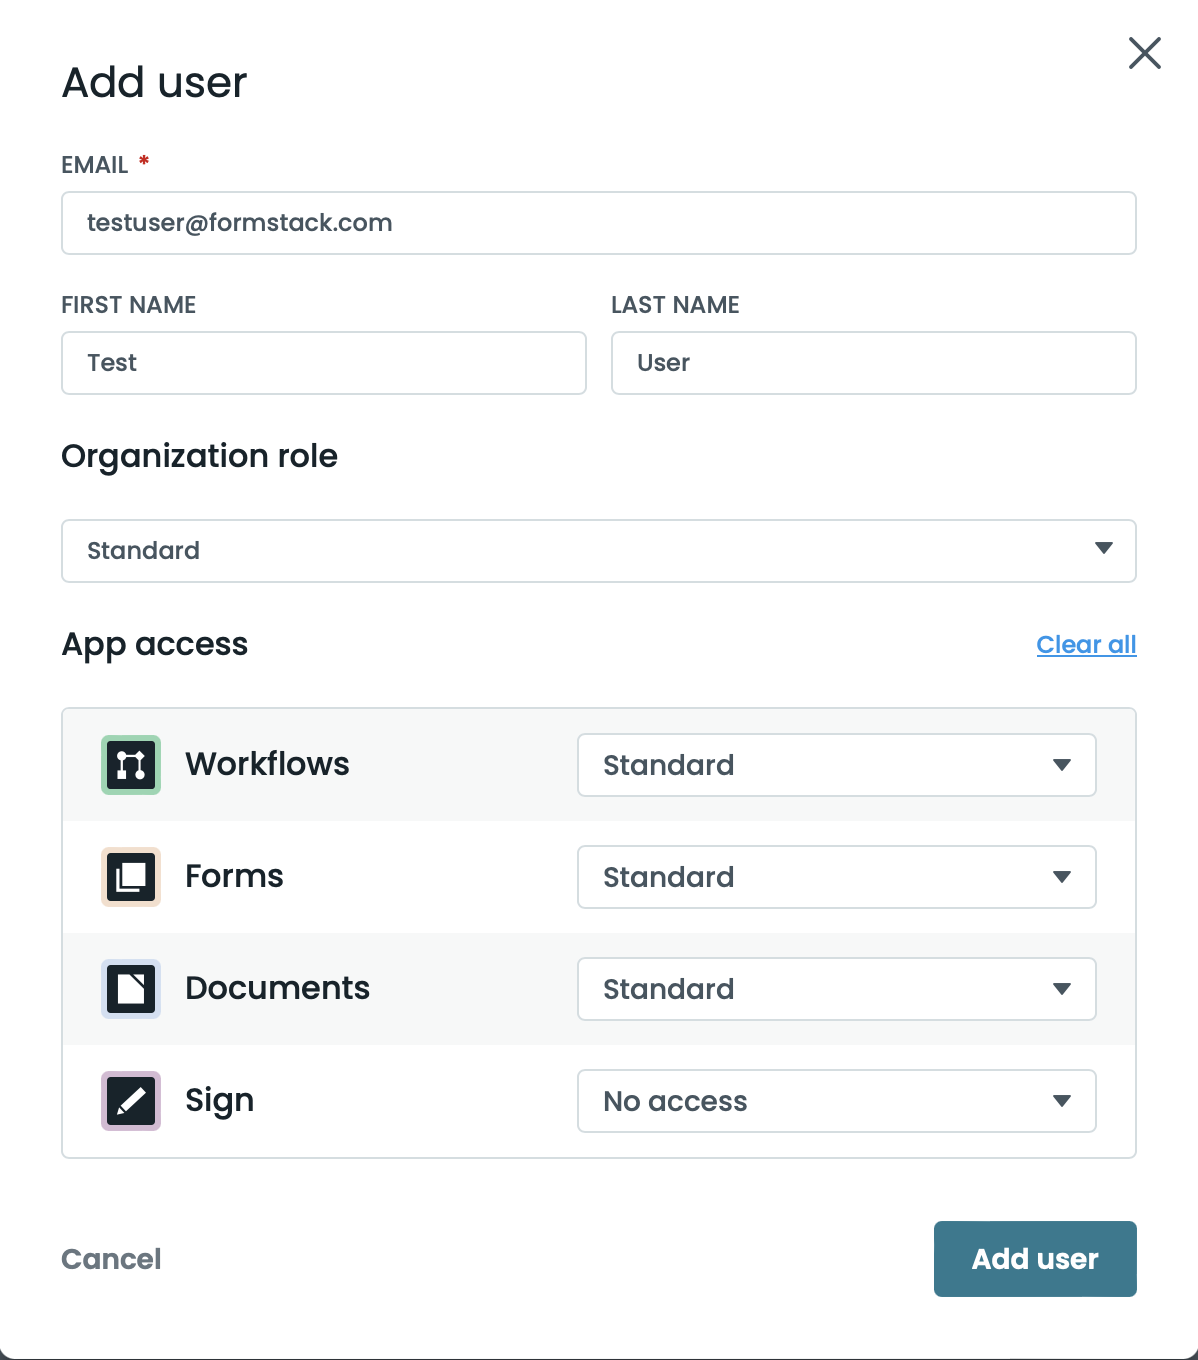
Task: Click the Sign app icon
Action: 131,1101
